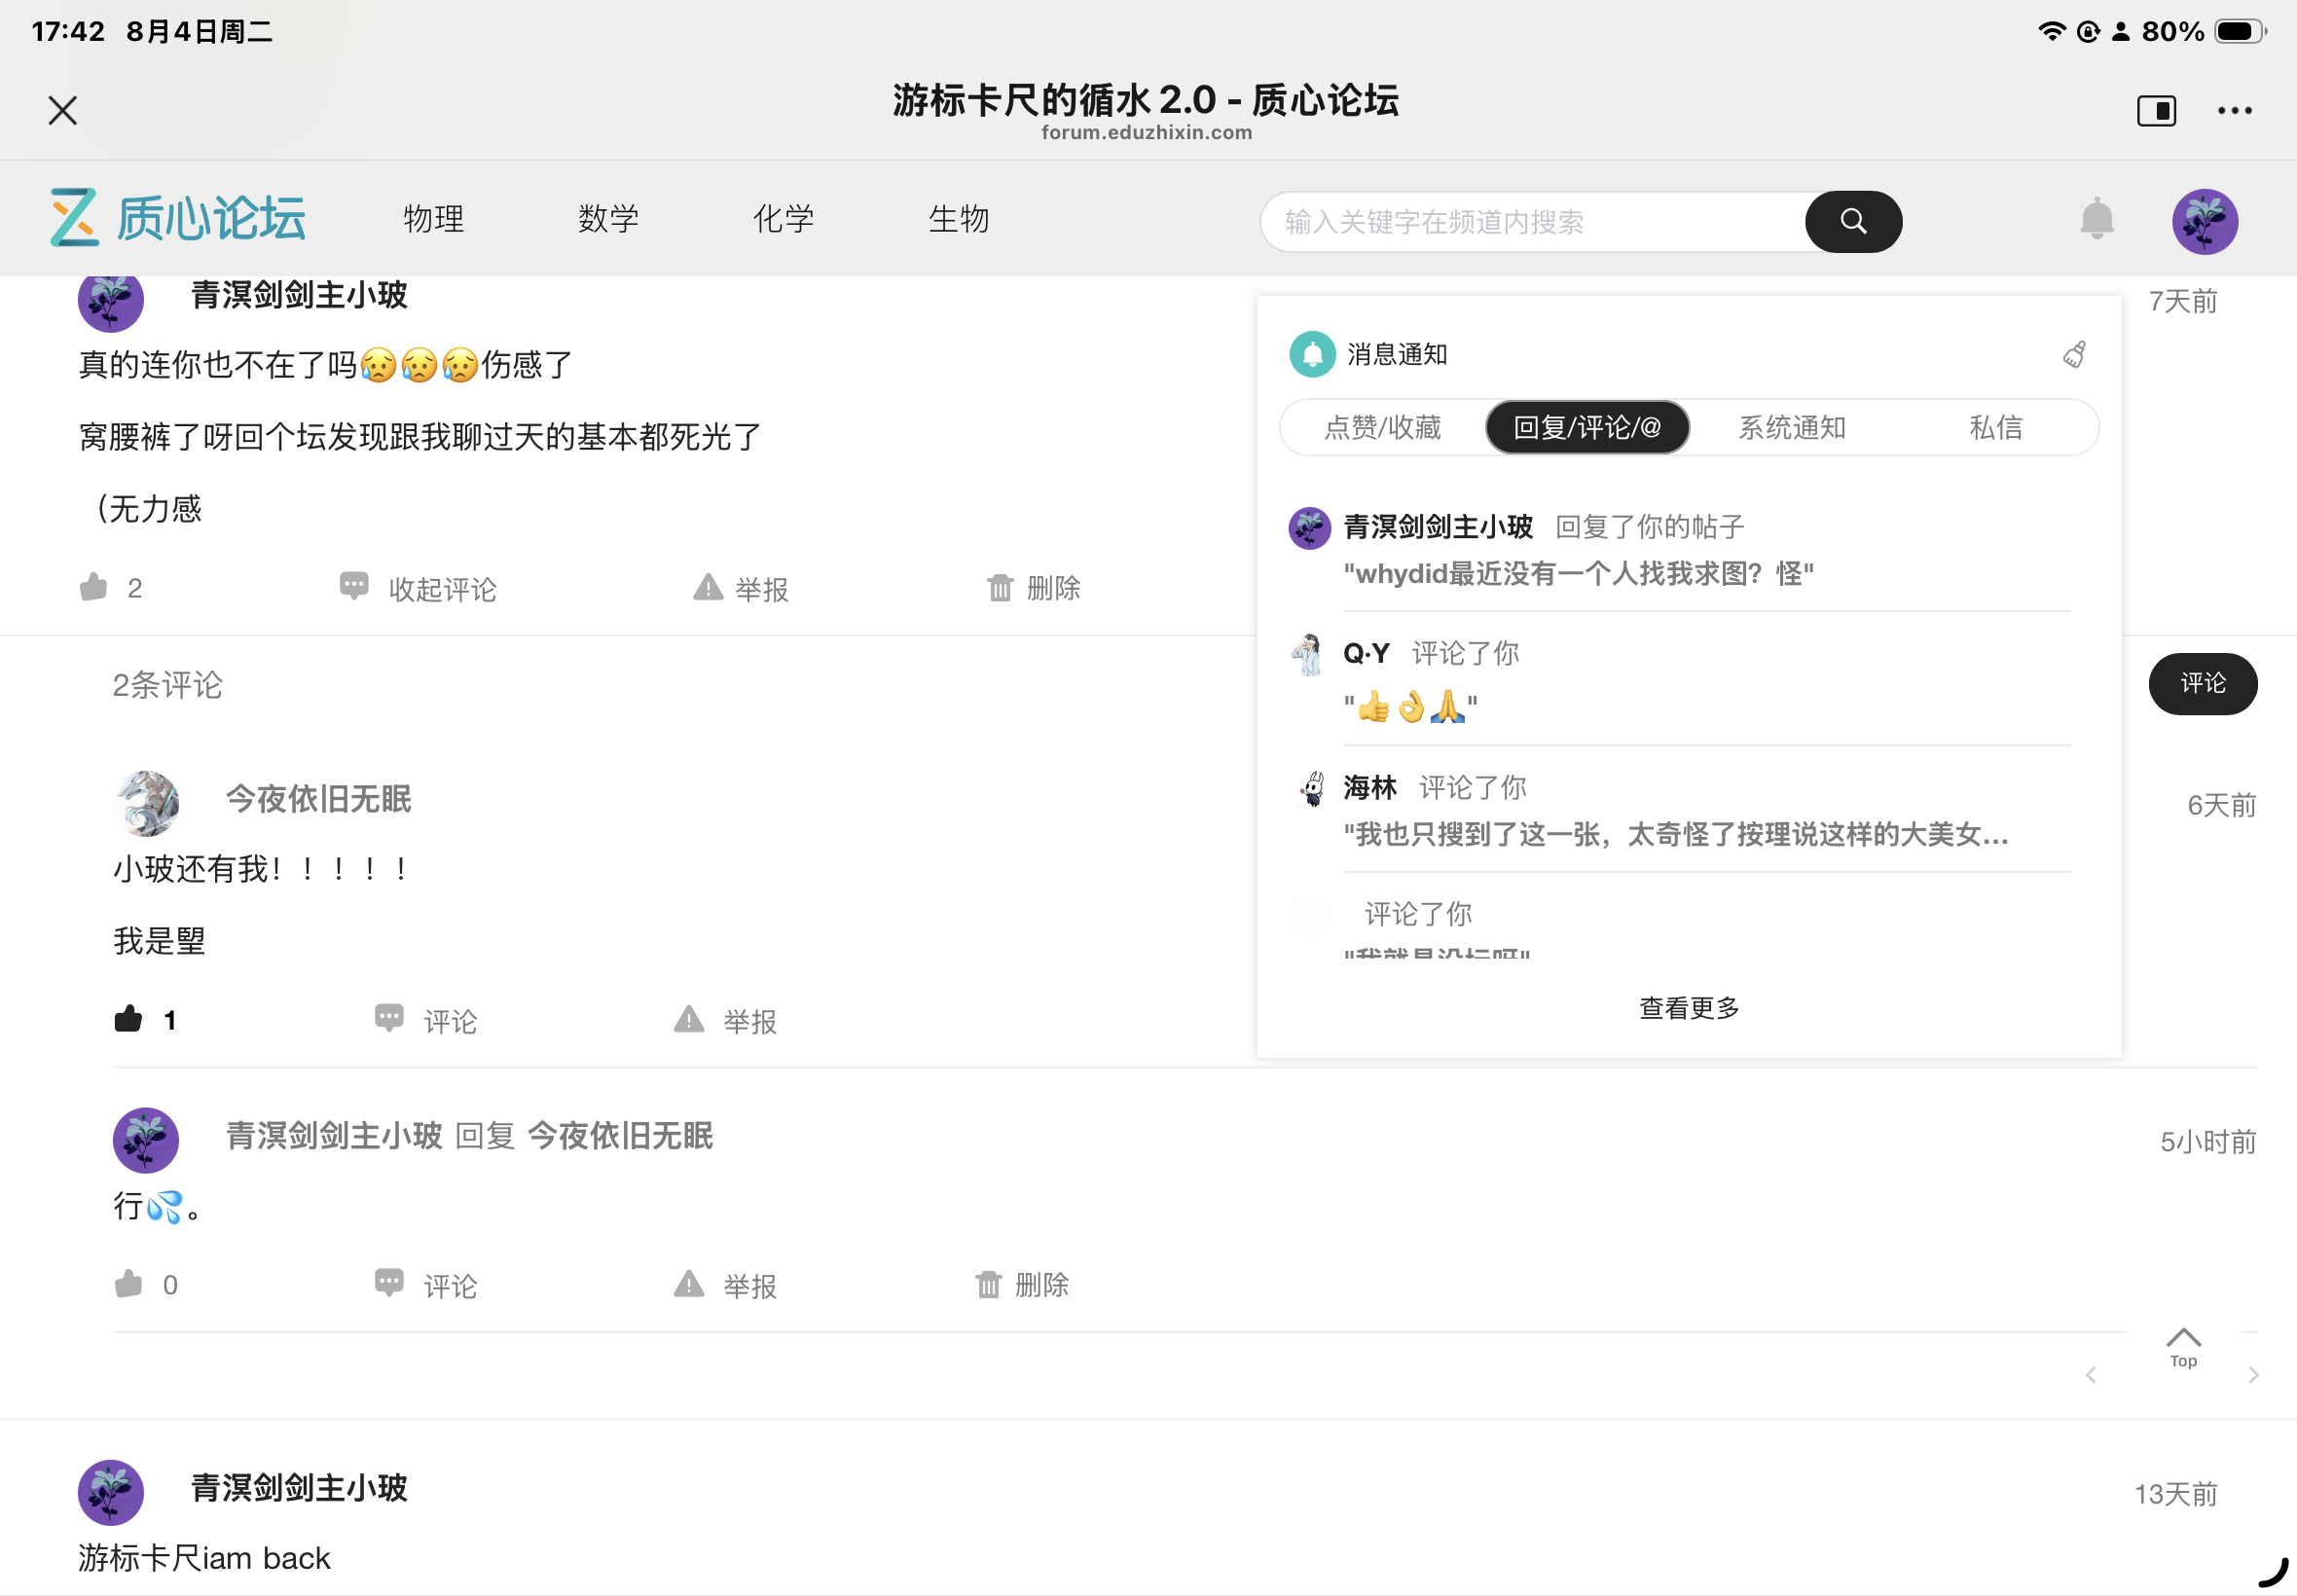Open the user profile avatar in navbar
The image size is (2297, 1596).
coord(2204,221)
